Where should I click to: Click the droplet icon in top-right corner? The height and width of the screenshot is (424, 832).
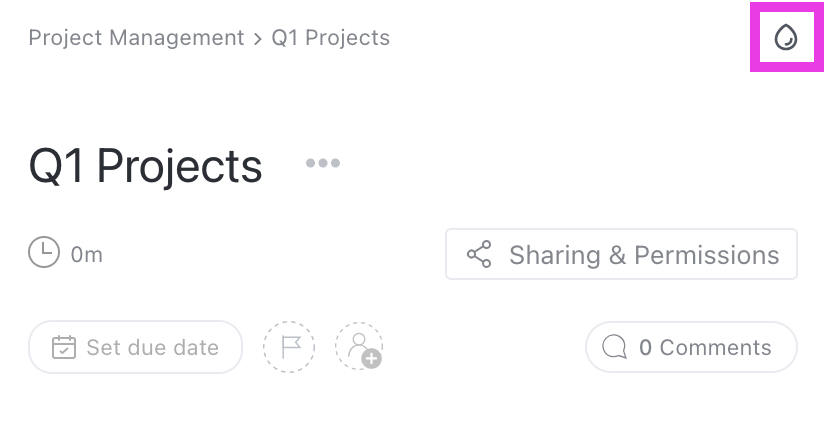[786, 39]
